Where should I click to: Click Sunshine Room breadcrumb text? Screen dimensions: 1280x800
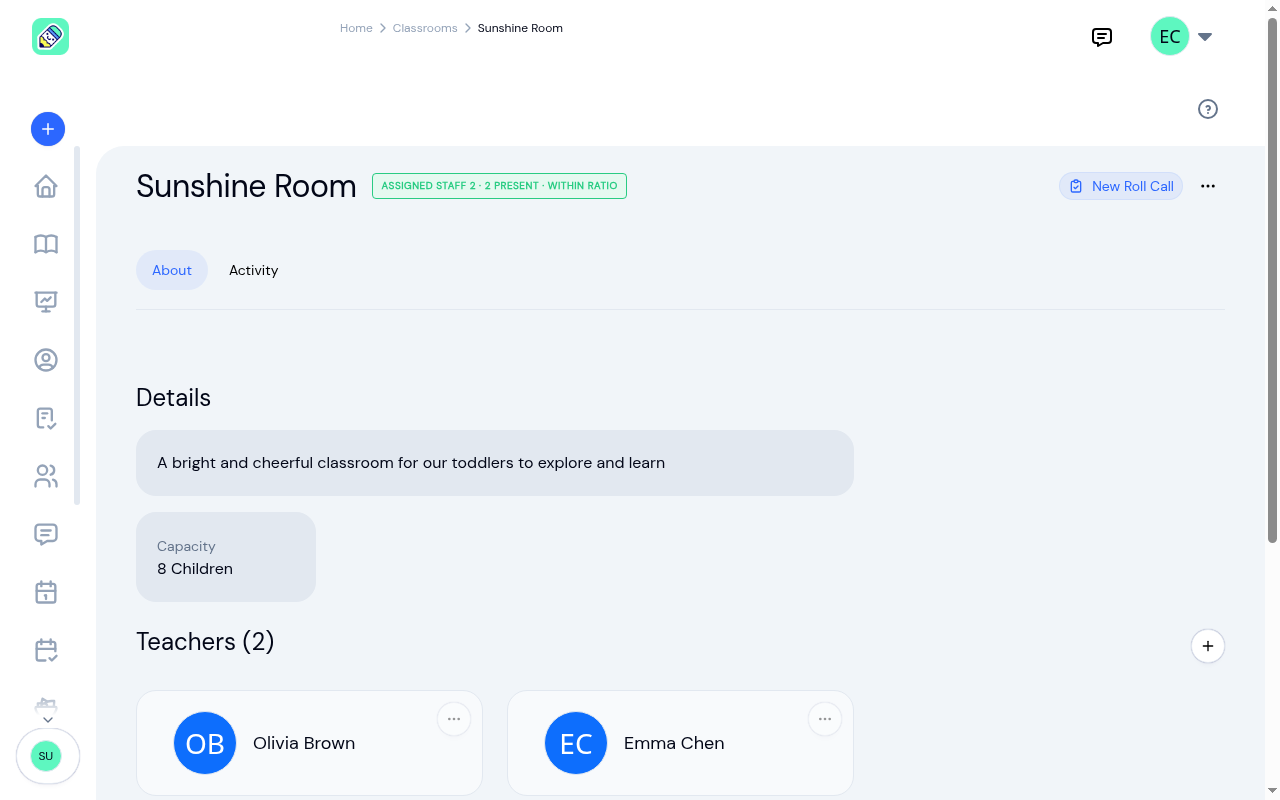(520, 28)
